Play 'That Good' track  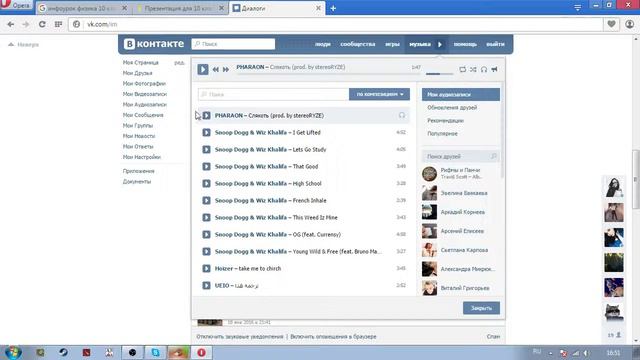(x=207, y=167)
